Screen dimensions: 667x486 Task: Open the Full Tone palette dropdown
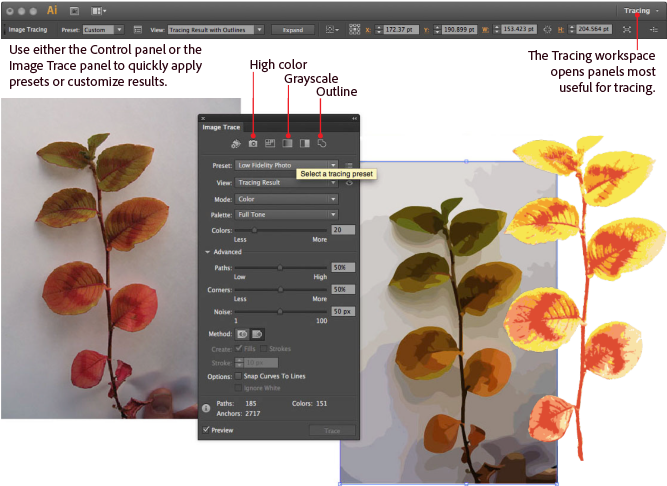click(x=286, y=214)
